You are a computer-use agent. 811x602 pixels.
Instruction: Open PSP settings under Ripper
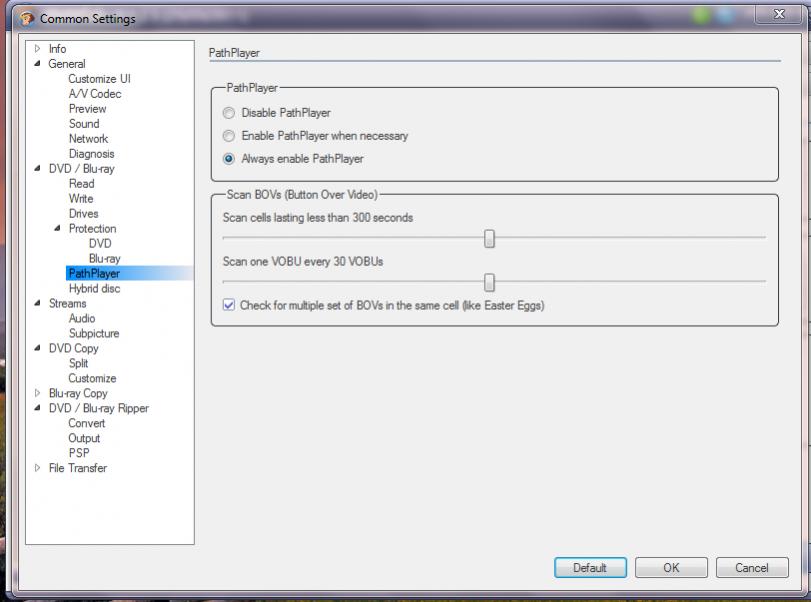79,453
